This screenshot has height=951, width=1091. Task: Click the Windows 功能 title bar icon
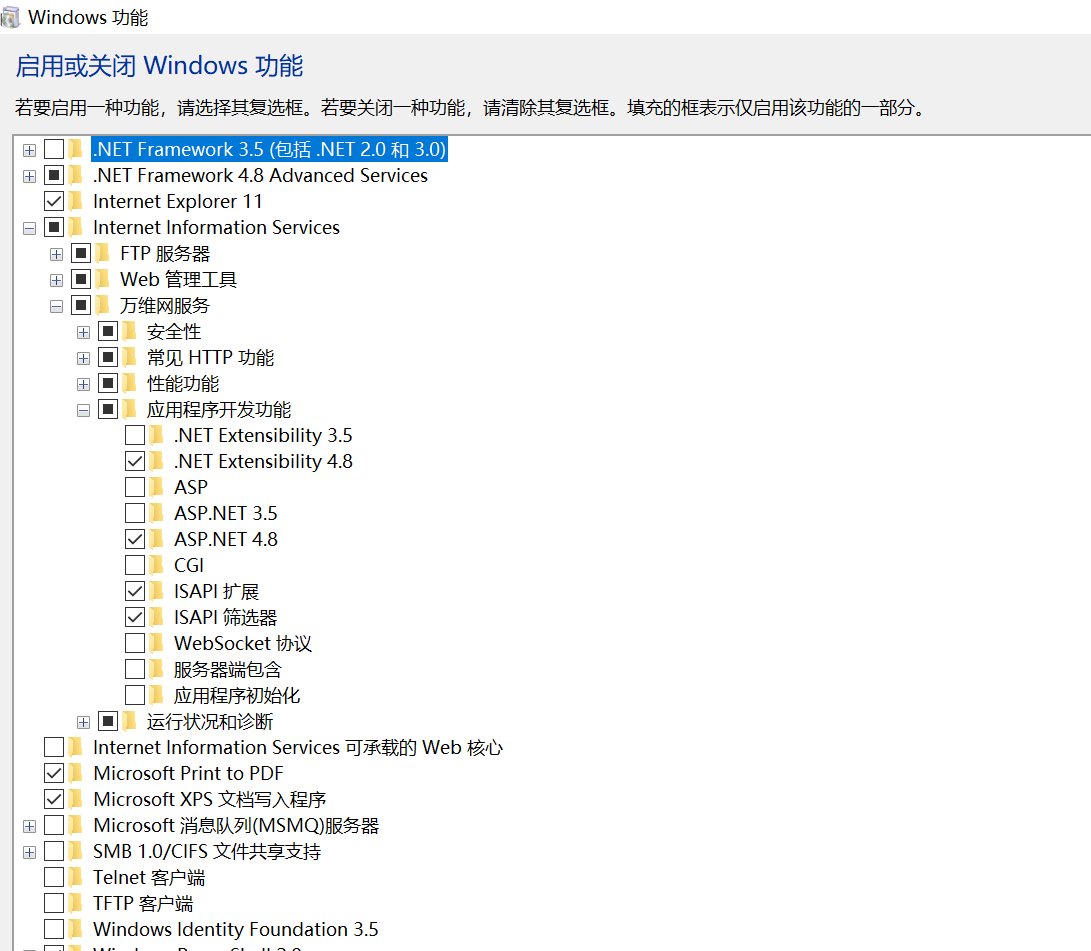[10, 17]
